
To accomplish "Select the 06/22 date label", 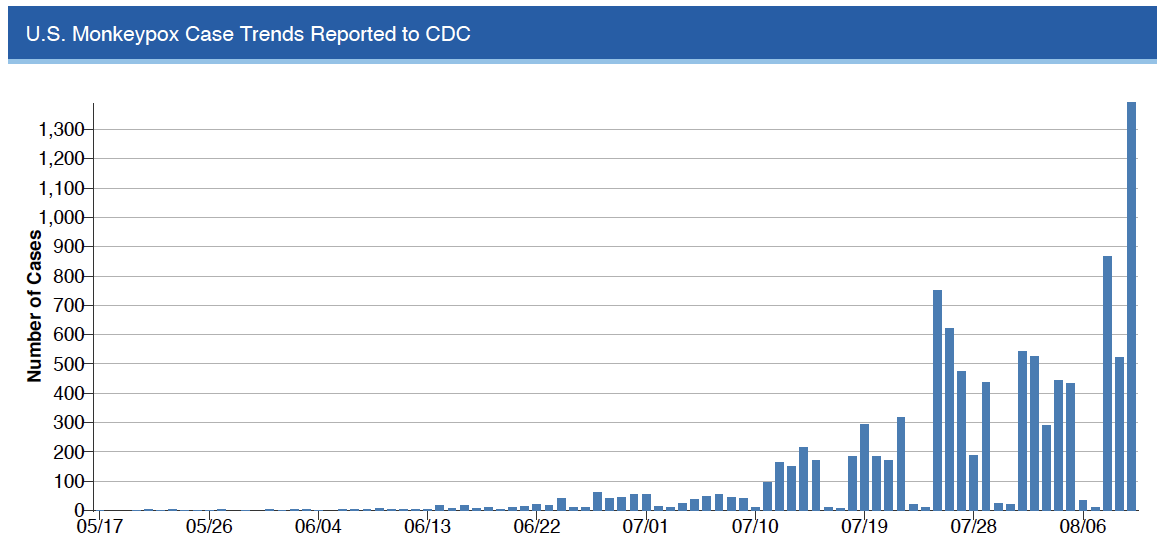I will tap(537, 526).
